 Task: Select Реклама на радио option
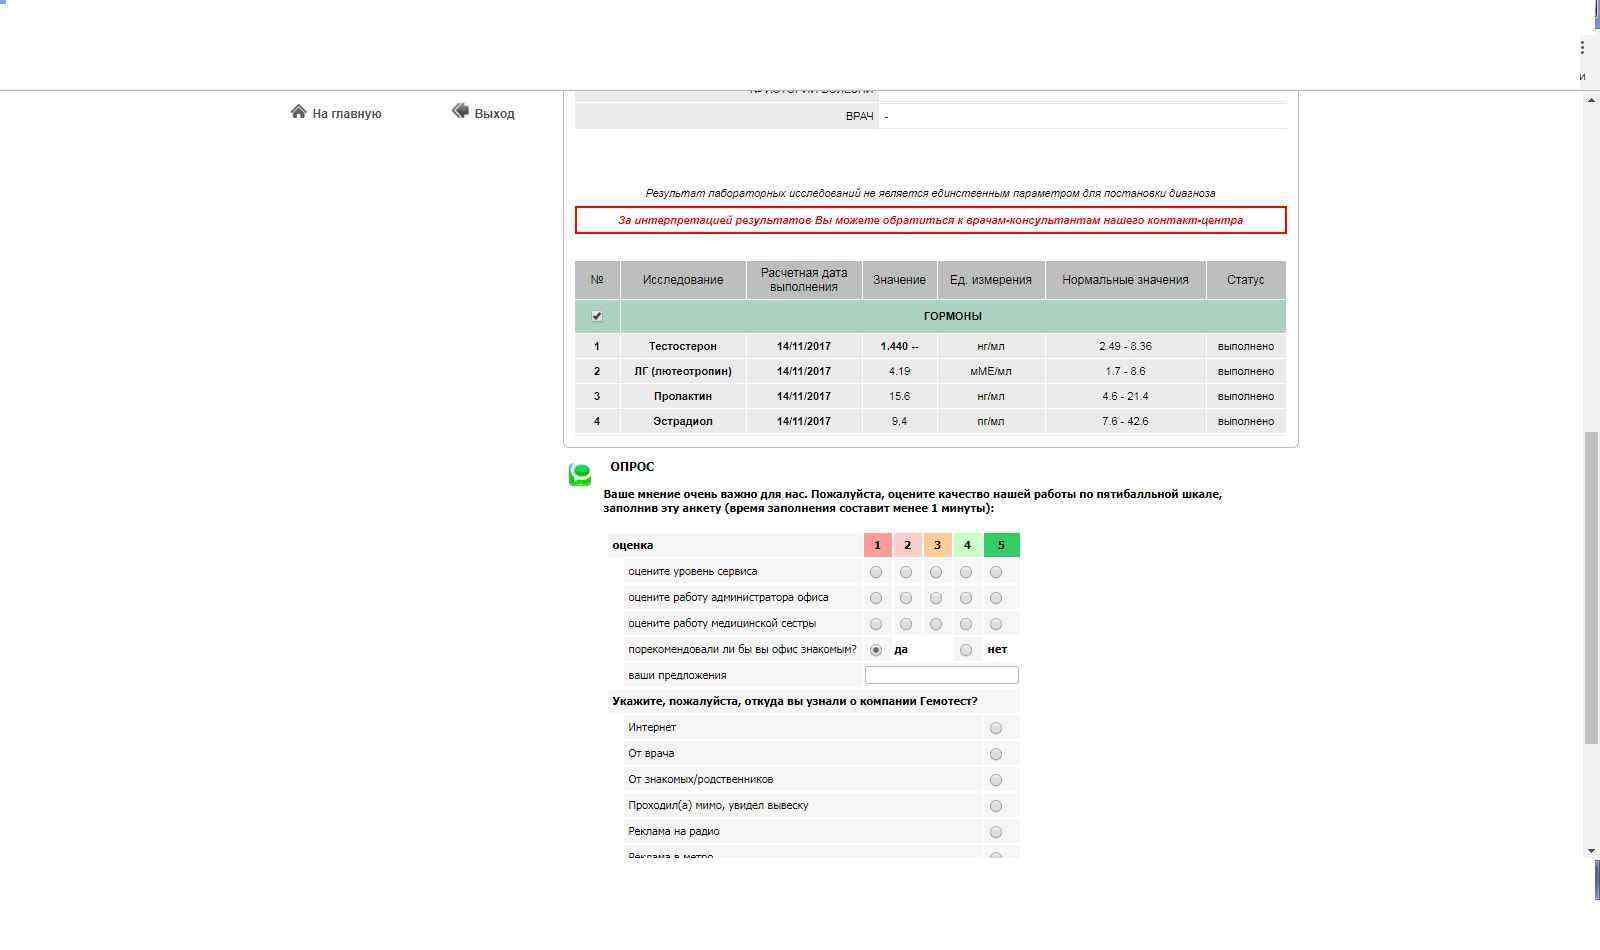[996, 832]
